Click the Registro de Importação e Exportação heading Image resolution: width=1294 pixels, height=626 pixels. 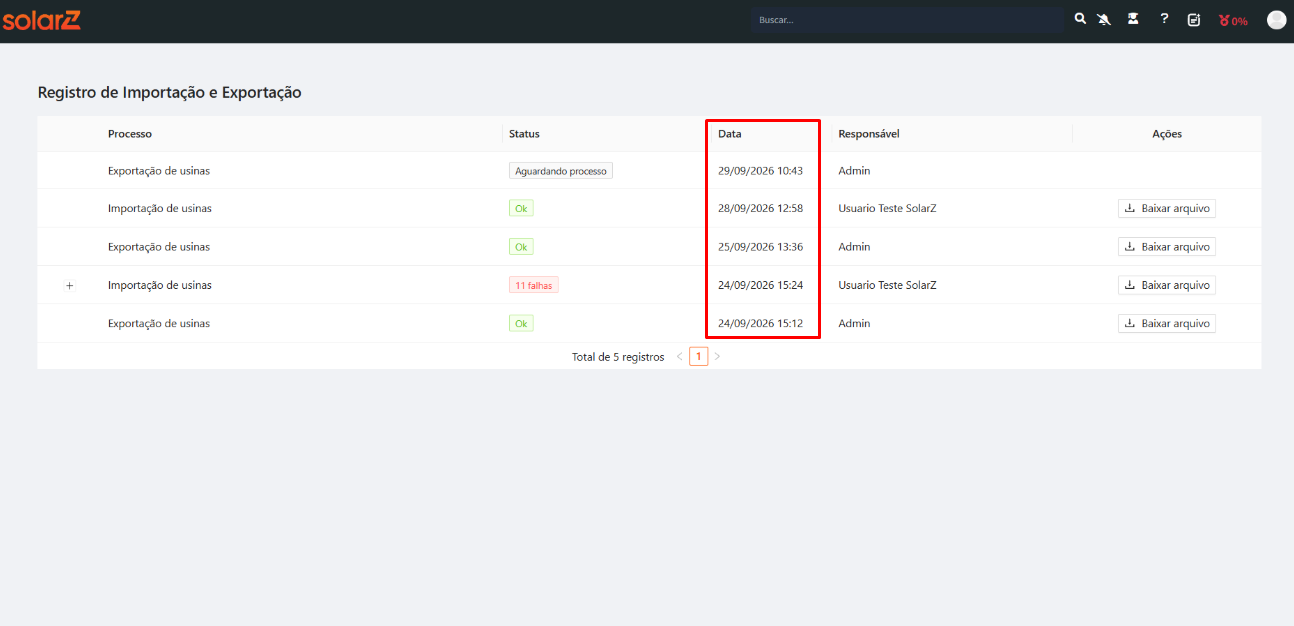pos(170,93)
